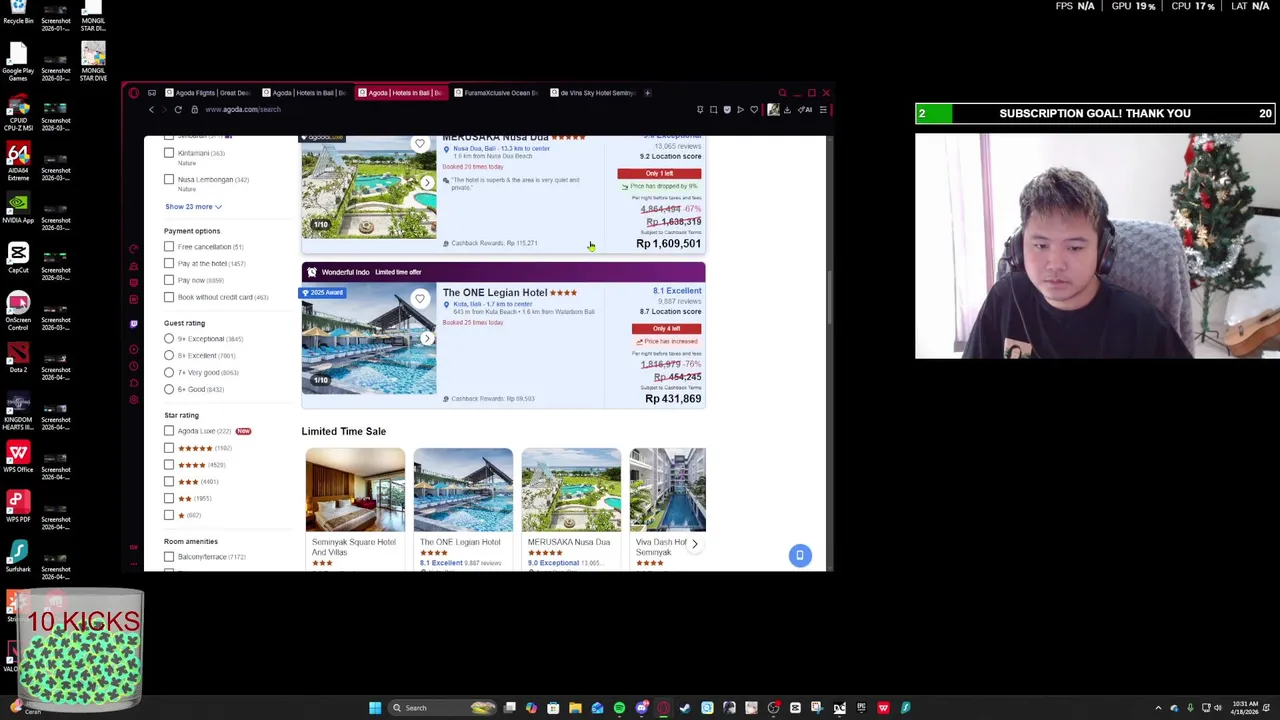Open Microsoft Store from the taskbar
This screenshot has height=720, width=1280.
[x=553, y=708]
